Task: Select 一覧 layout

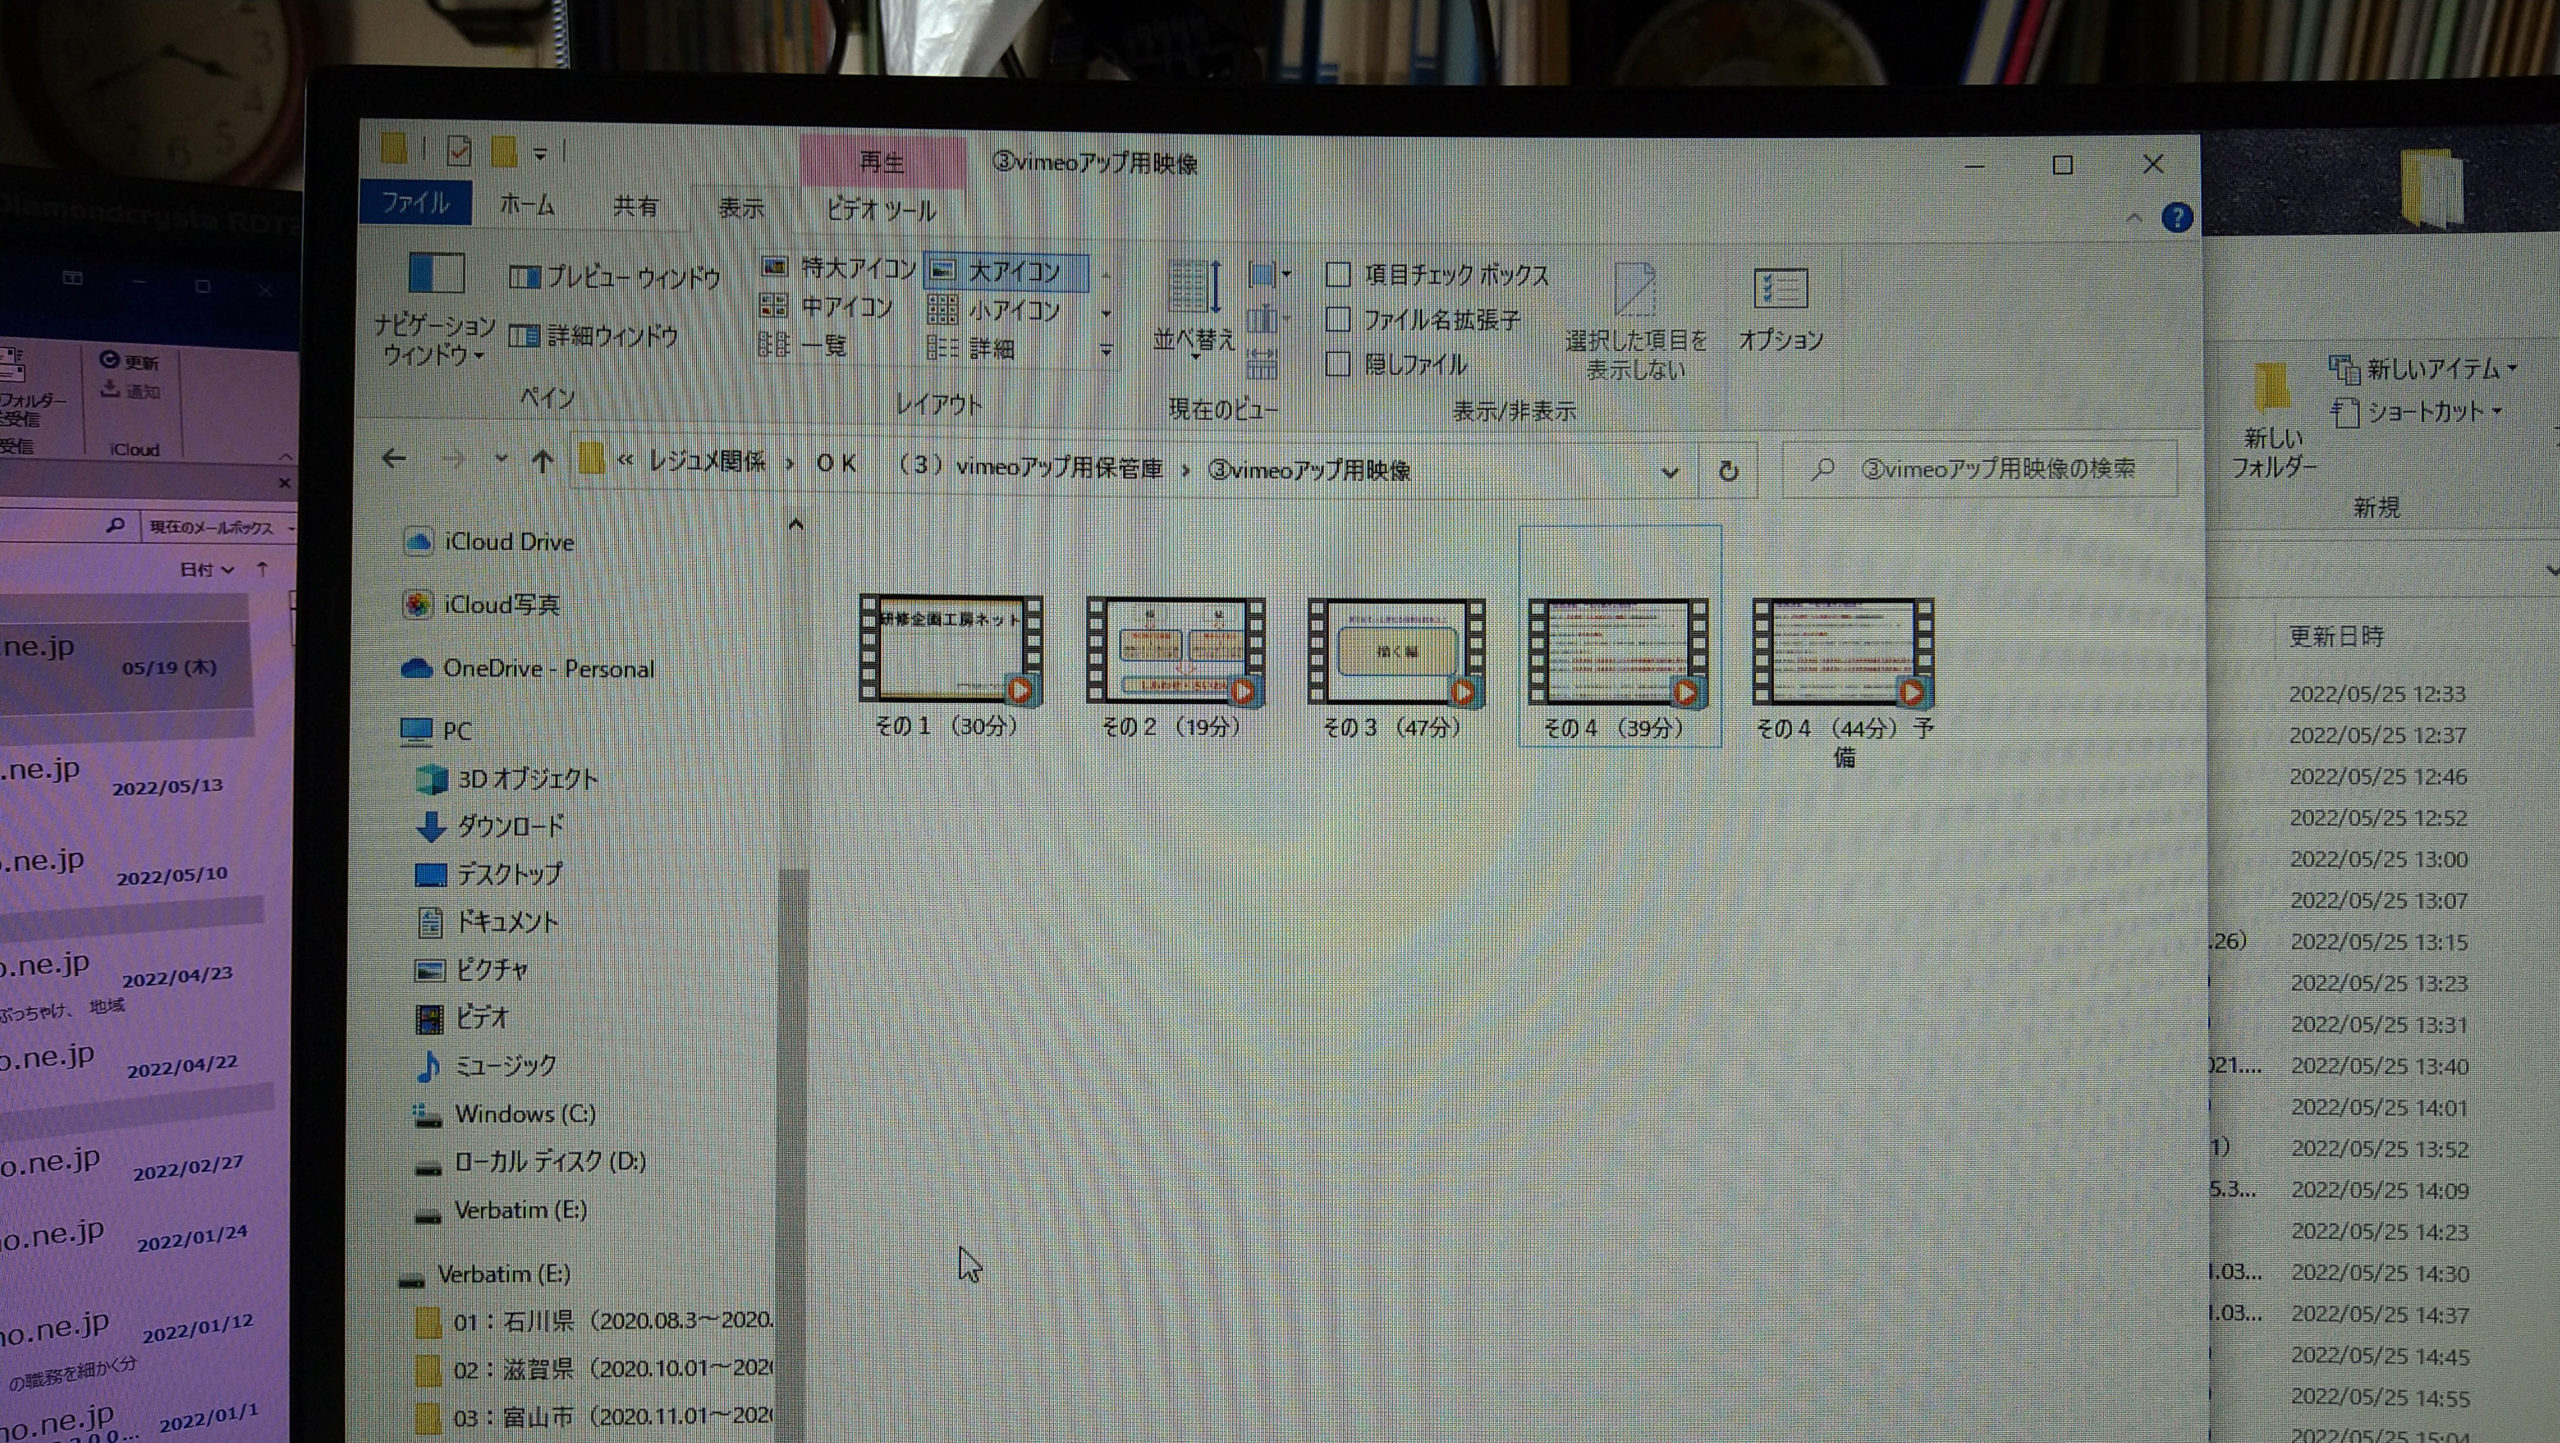Action: point(802,345)
